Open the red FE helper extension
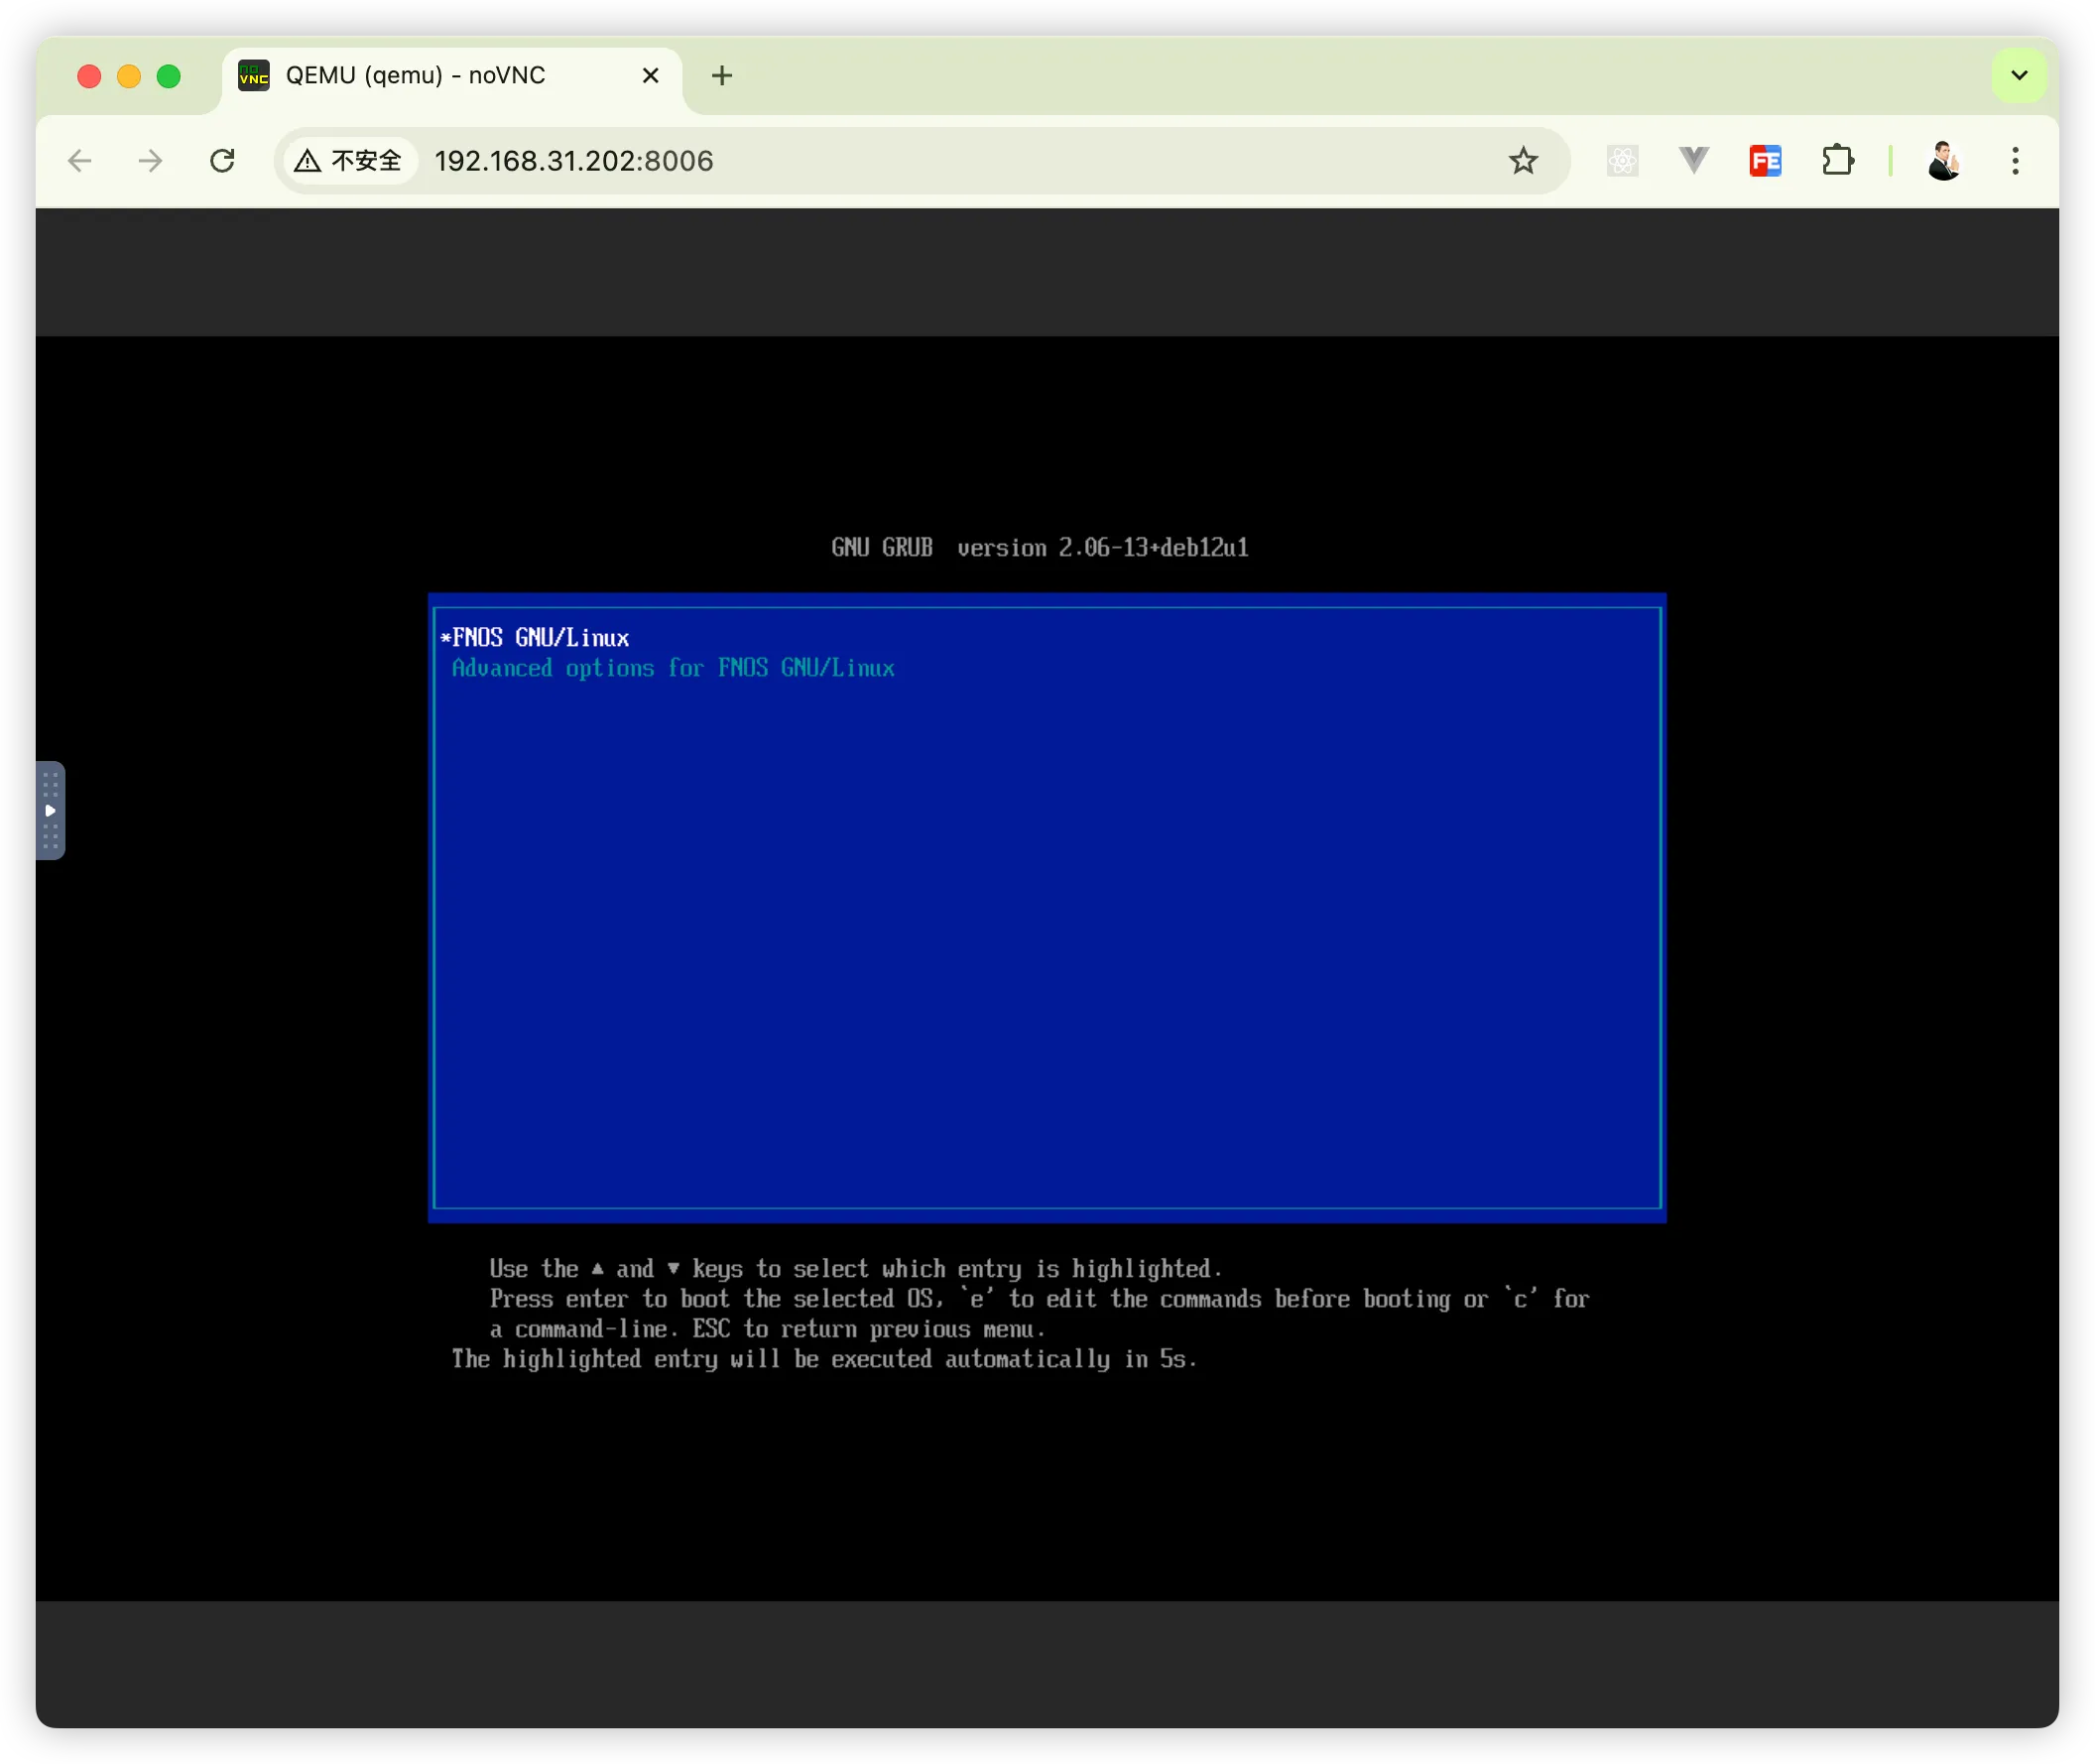 1766,161
